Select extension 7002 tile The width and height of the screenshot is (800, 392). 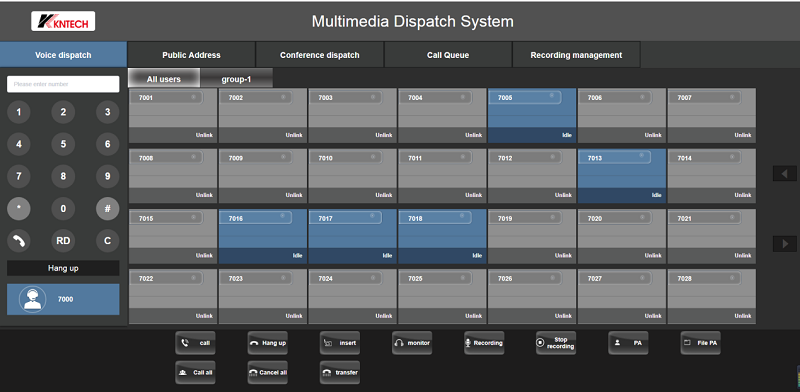pos(263,115)
